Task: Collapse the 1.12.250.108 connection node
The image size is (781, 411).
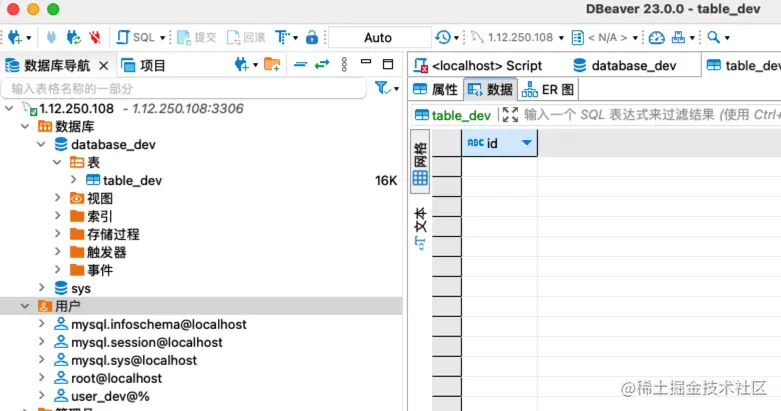Action: coord(9,108)
